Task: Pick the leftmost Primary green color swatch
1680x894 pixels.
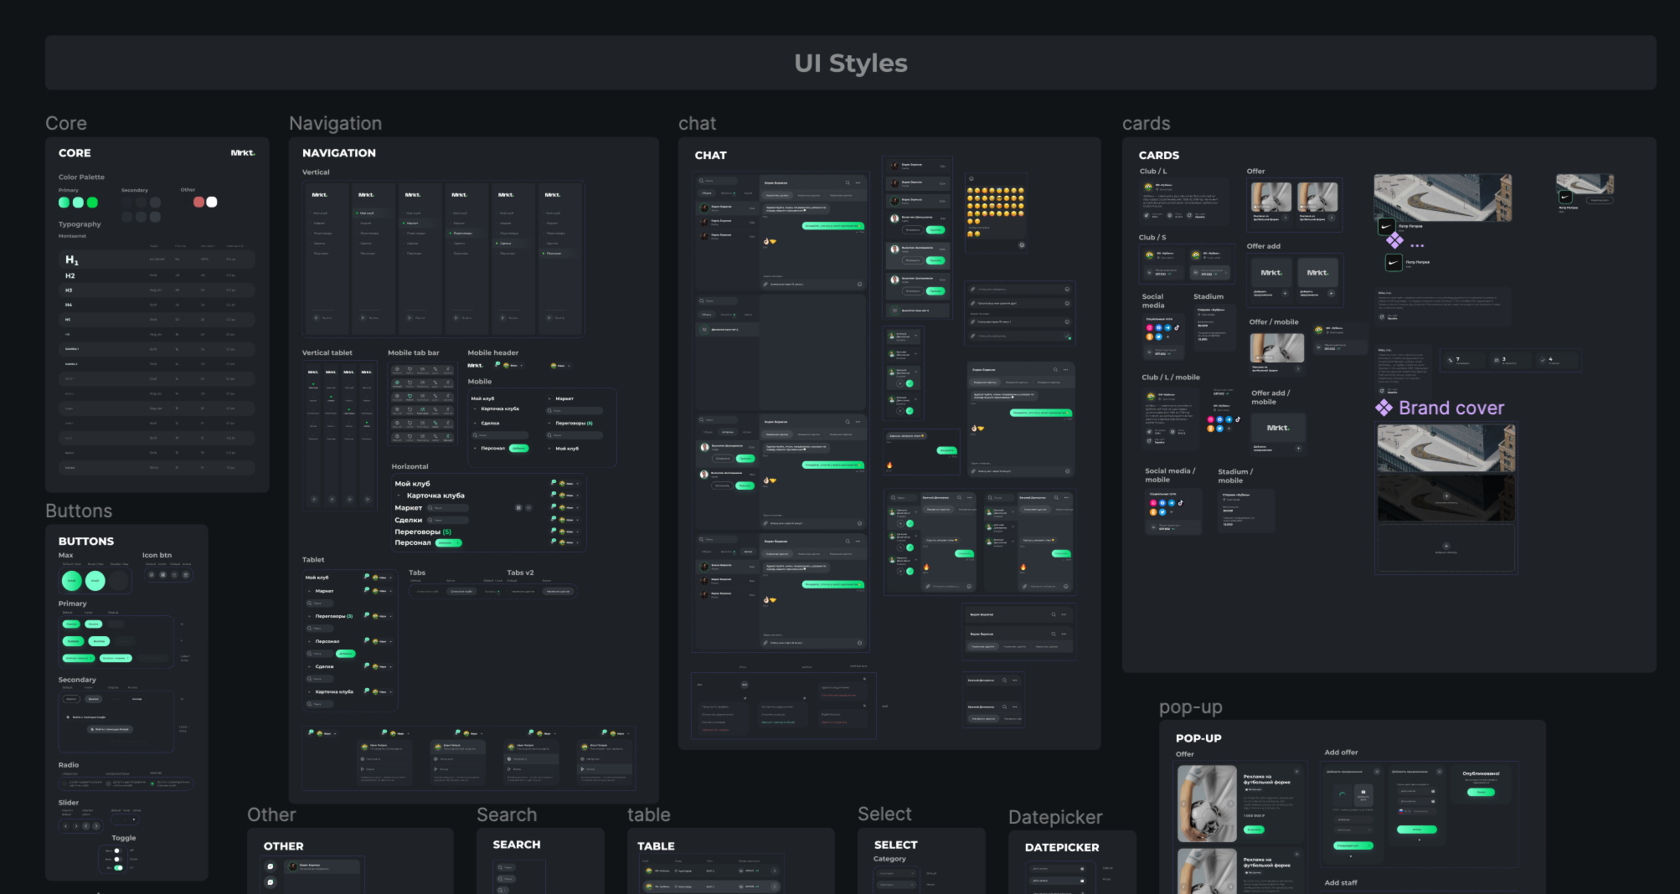Action: 64,202
